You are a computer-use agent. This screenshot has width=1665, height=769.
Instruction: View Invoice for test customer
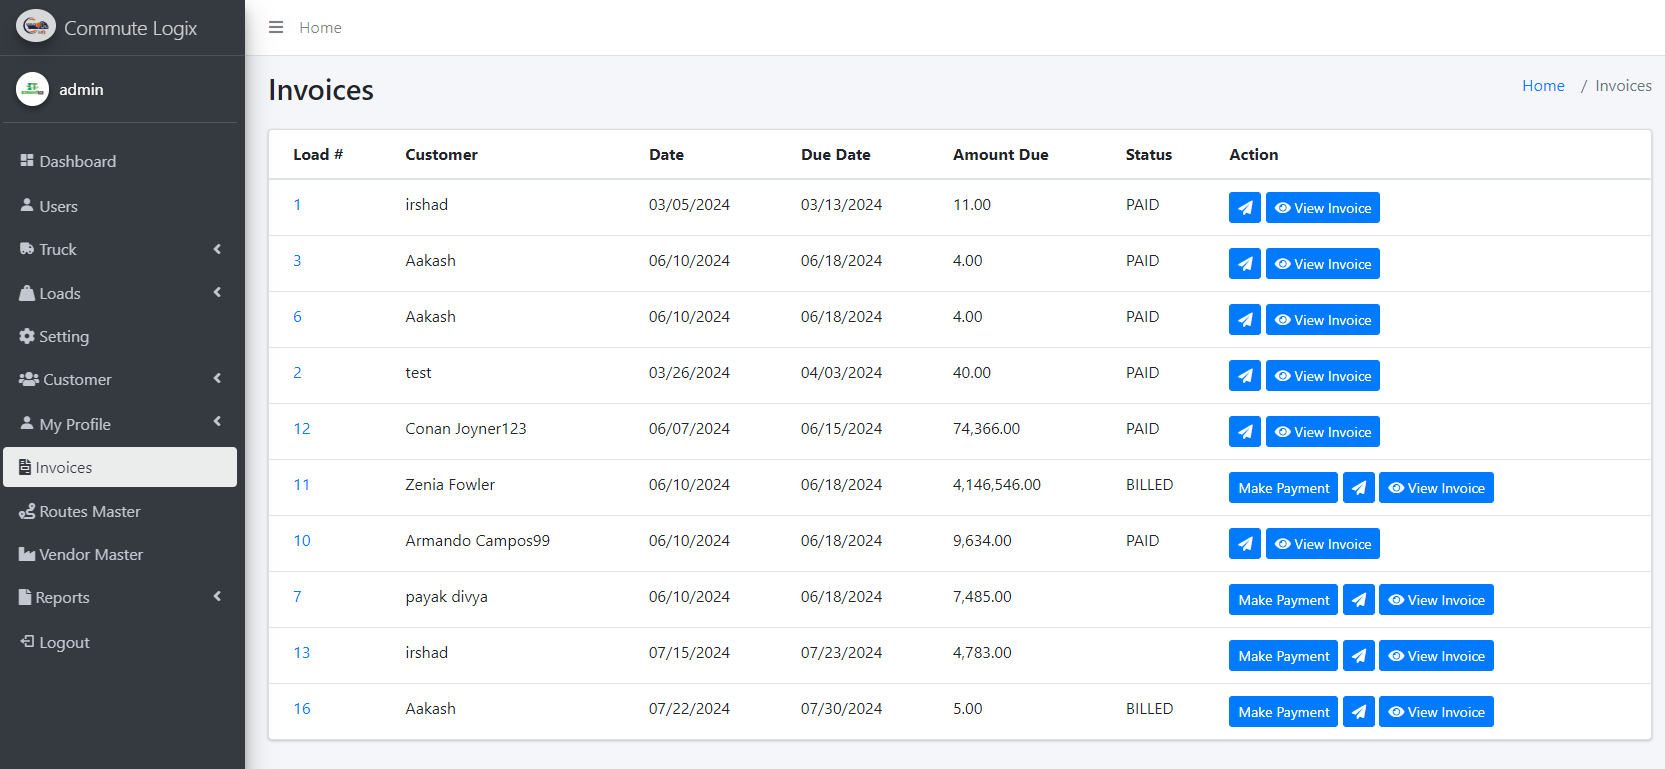1322,376
